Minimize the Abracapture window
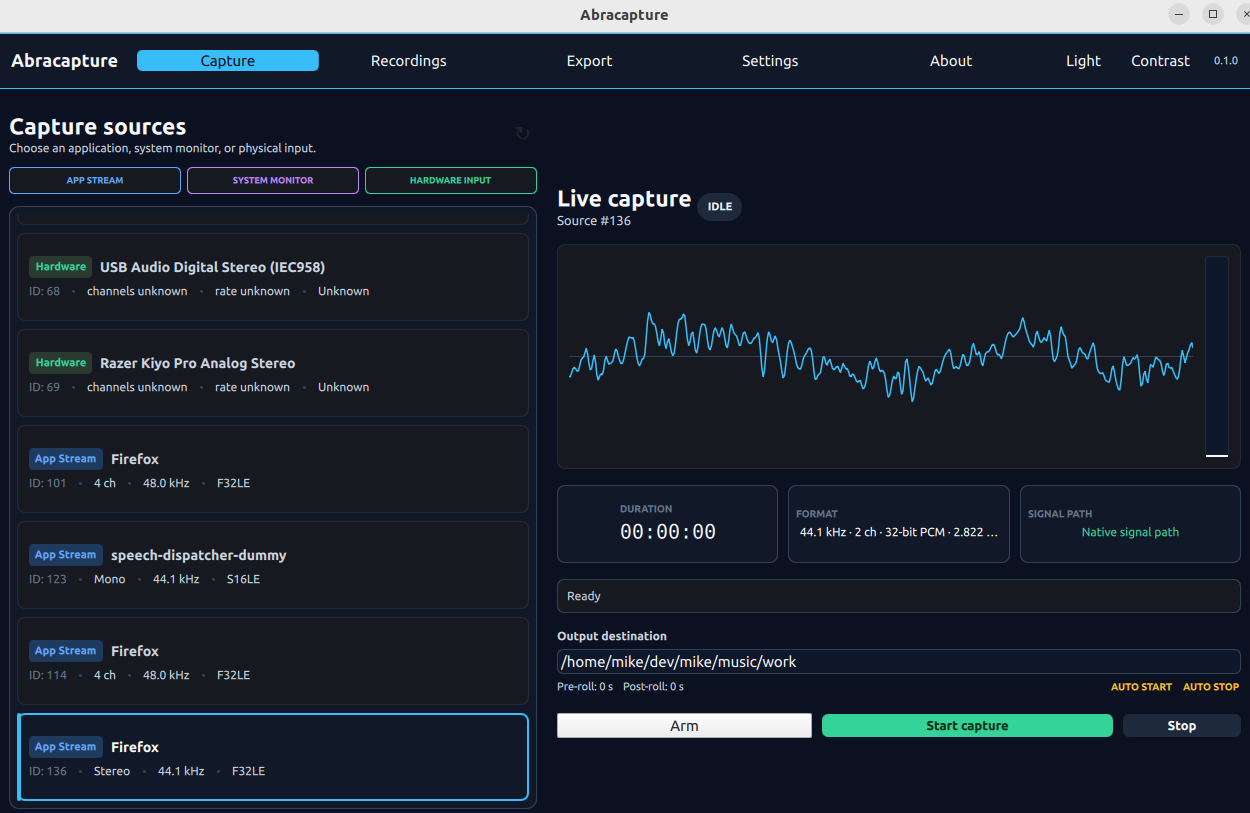The image size is (1250, 813). pyautogui.click(x=1181, y=14)
